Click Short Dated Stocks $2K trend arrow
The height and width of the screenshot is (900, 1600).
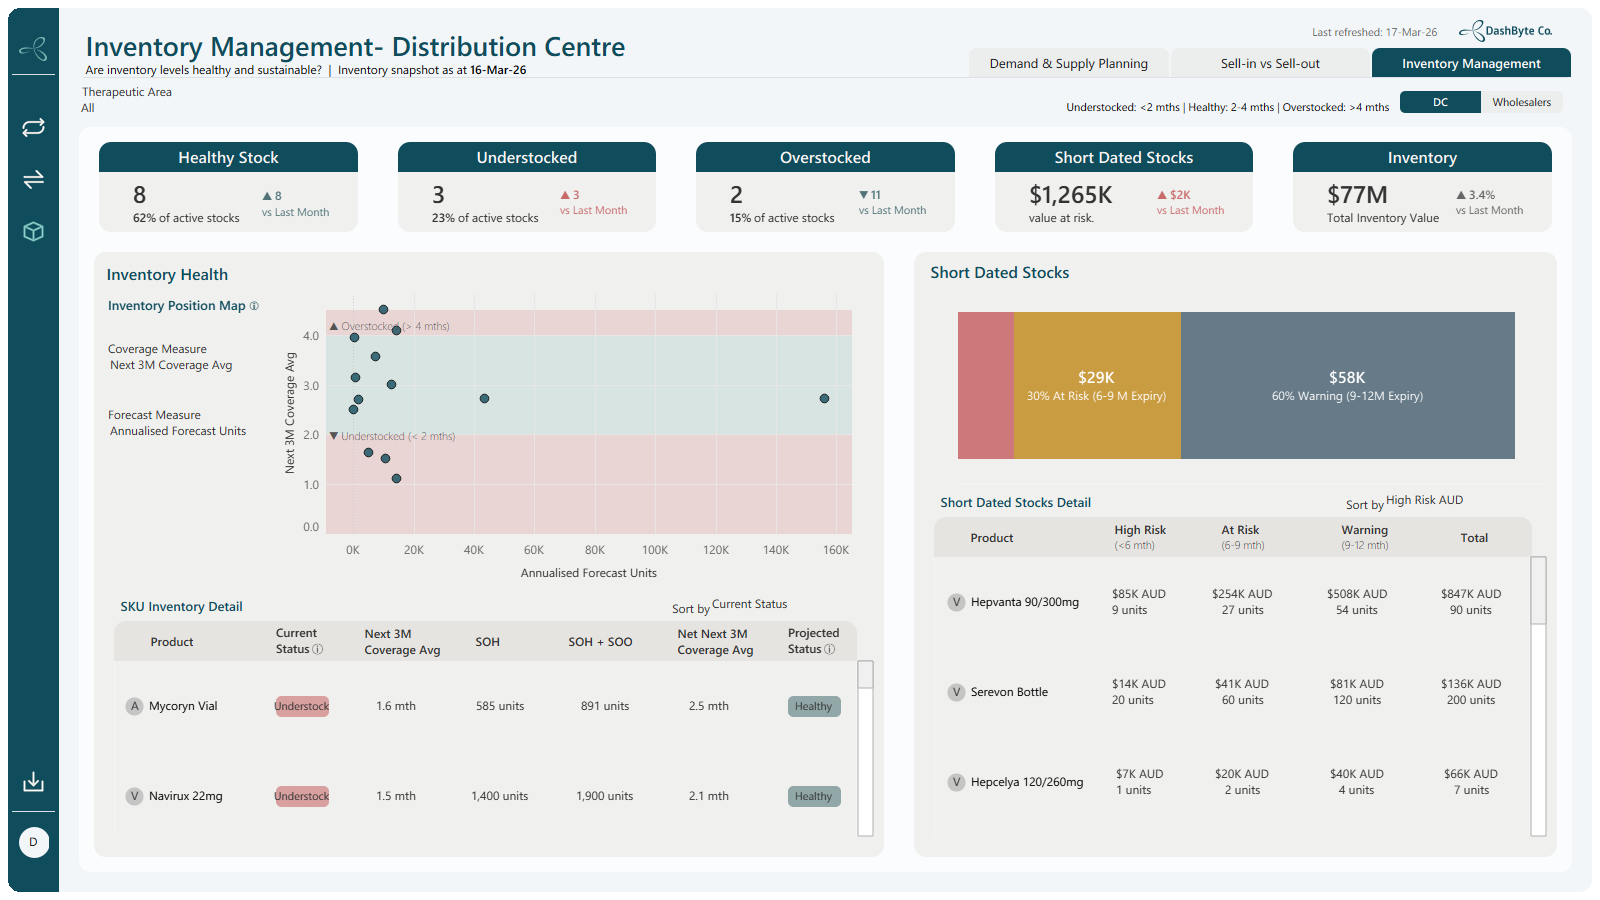(1162, 195)
